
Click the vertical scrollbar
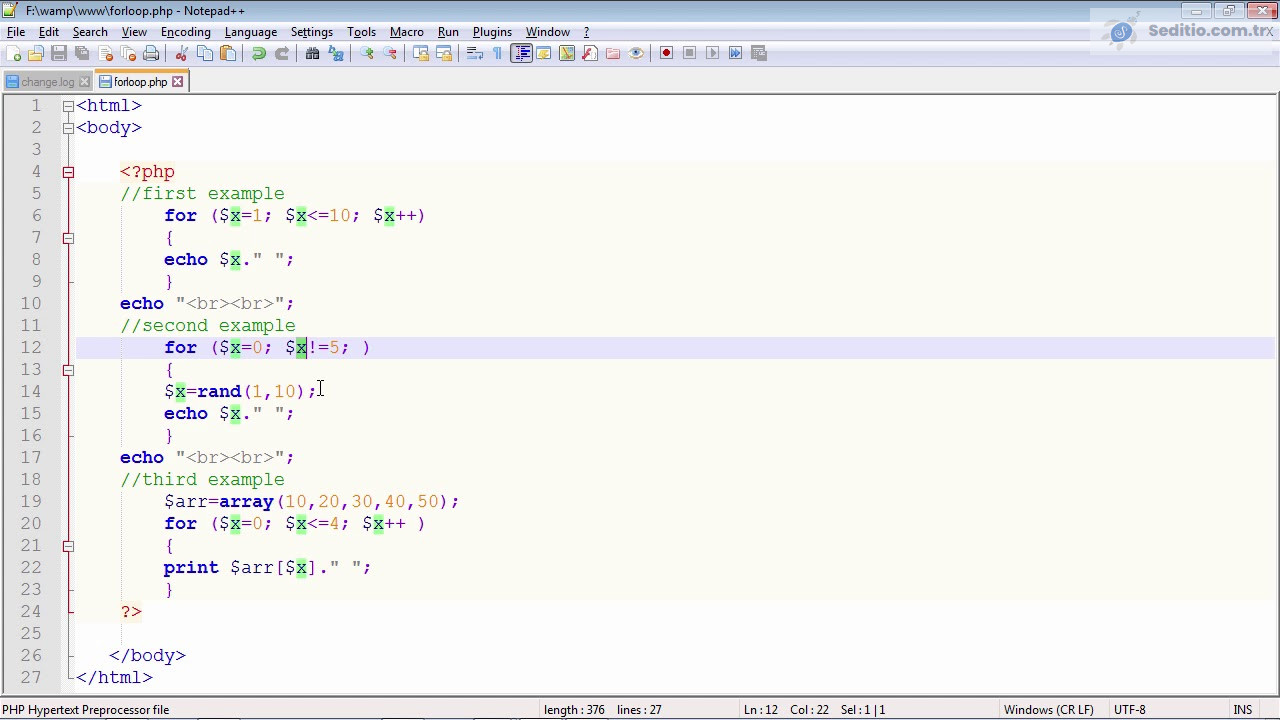click(x=1272, y=400)
